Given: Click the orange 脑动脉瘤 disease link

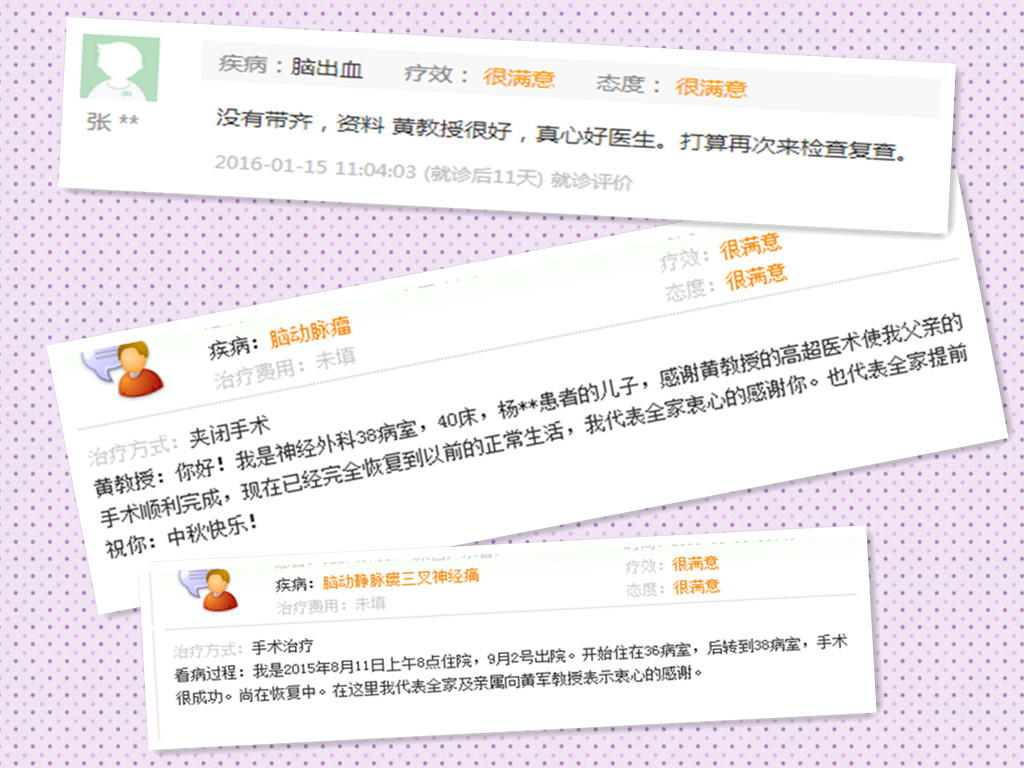Looking at the screenshot, I should (310, 332).
